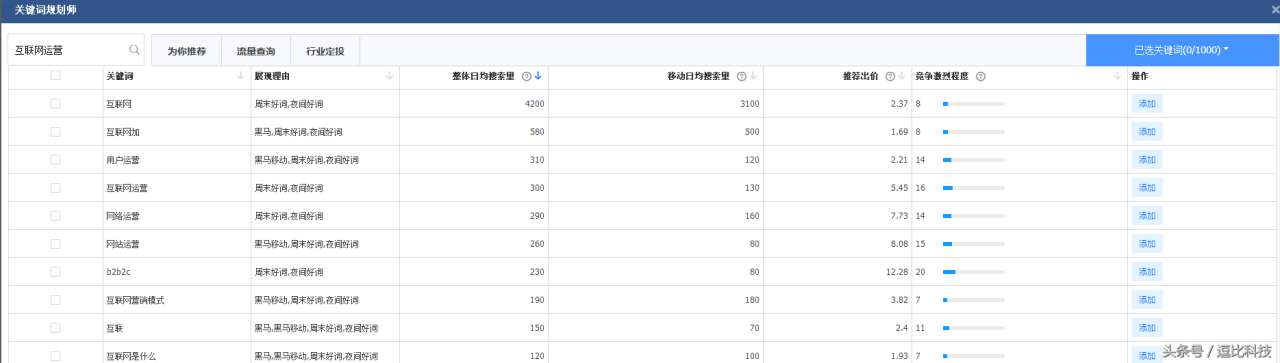This screenshot has width=1280, height=363.
Task: Click the search volume value 230
Action: (537, 272)
